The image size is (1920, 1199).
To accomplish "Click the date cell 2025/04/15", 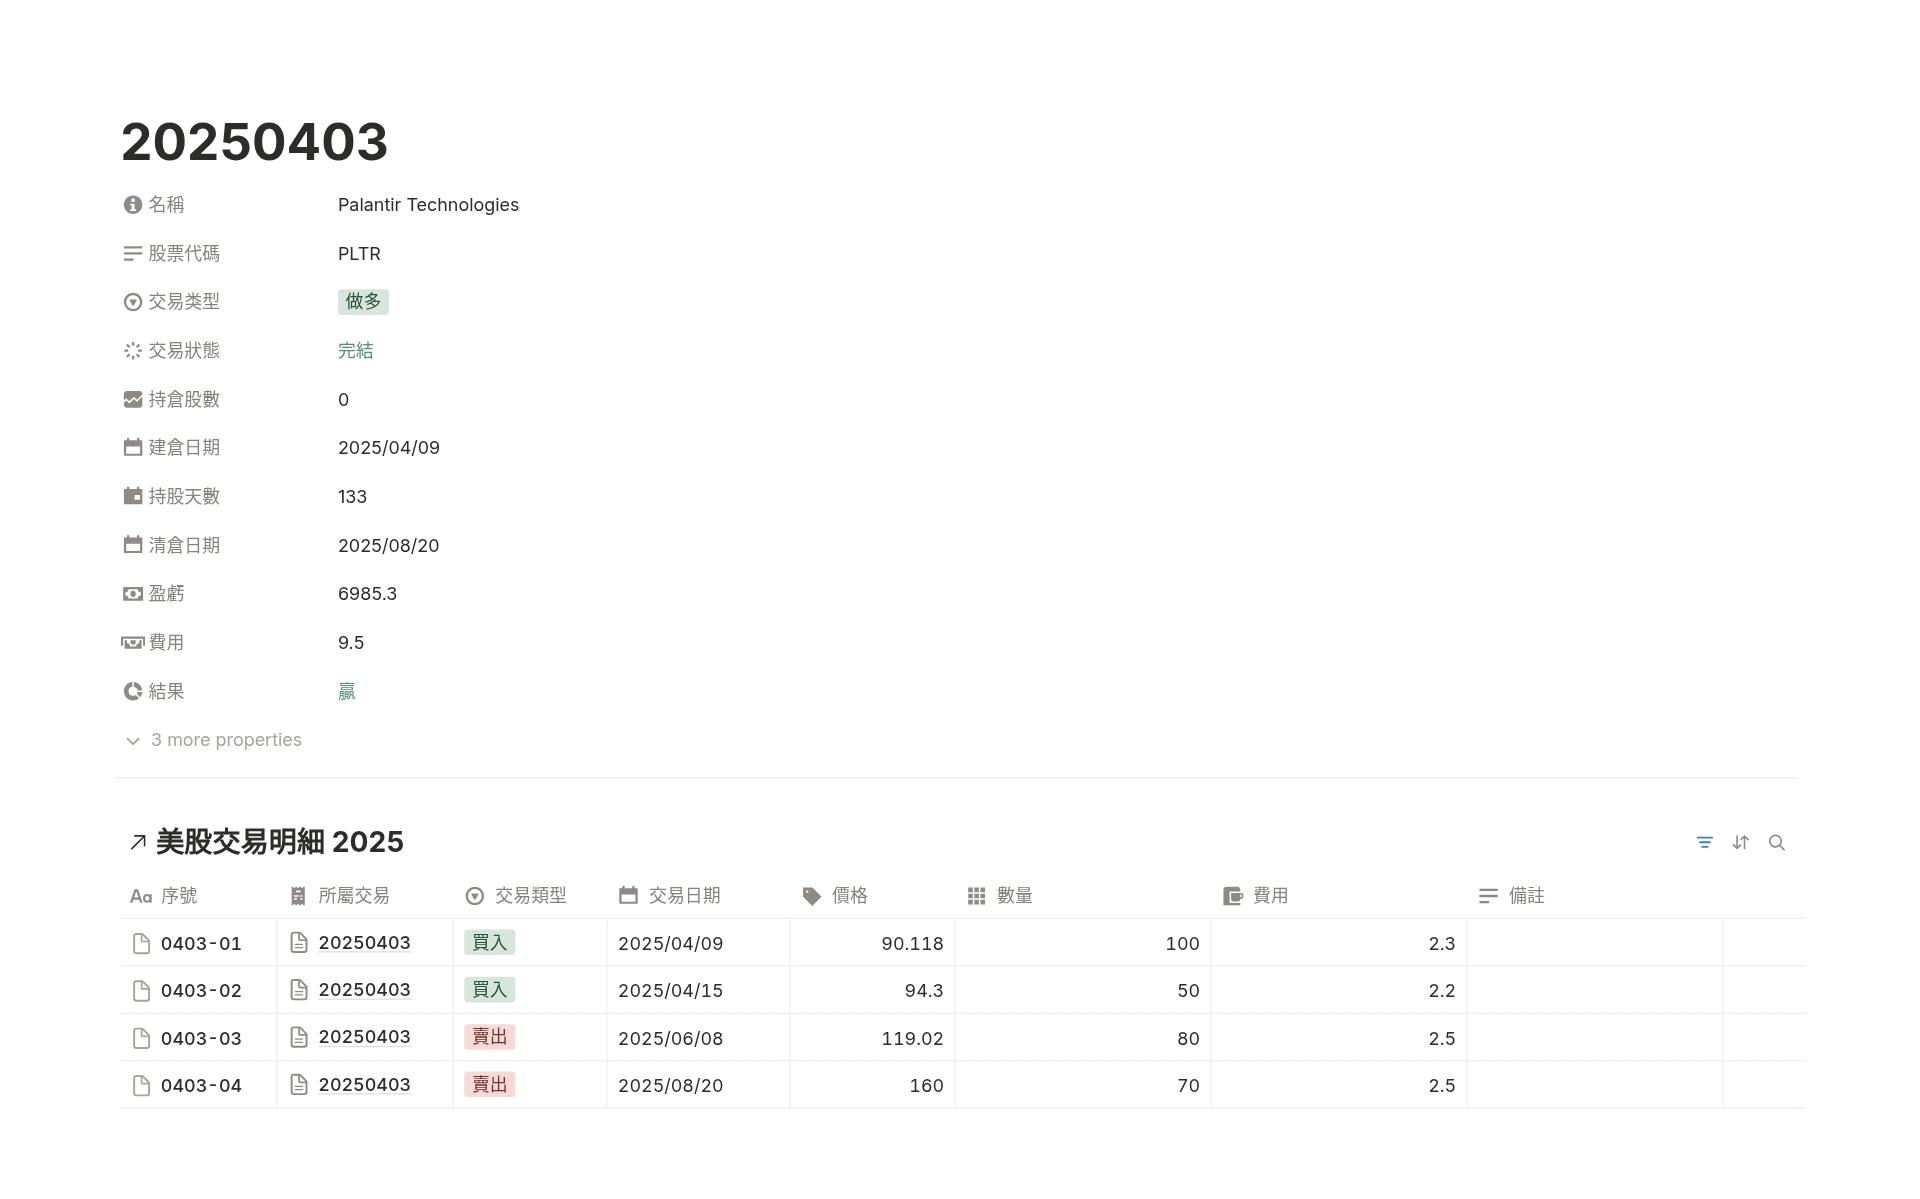I will (698, 991).
